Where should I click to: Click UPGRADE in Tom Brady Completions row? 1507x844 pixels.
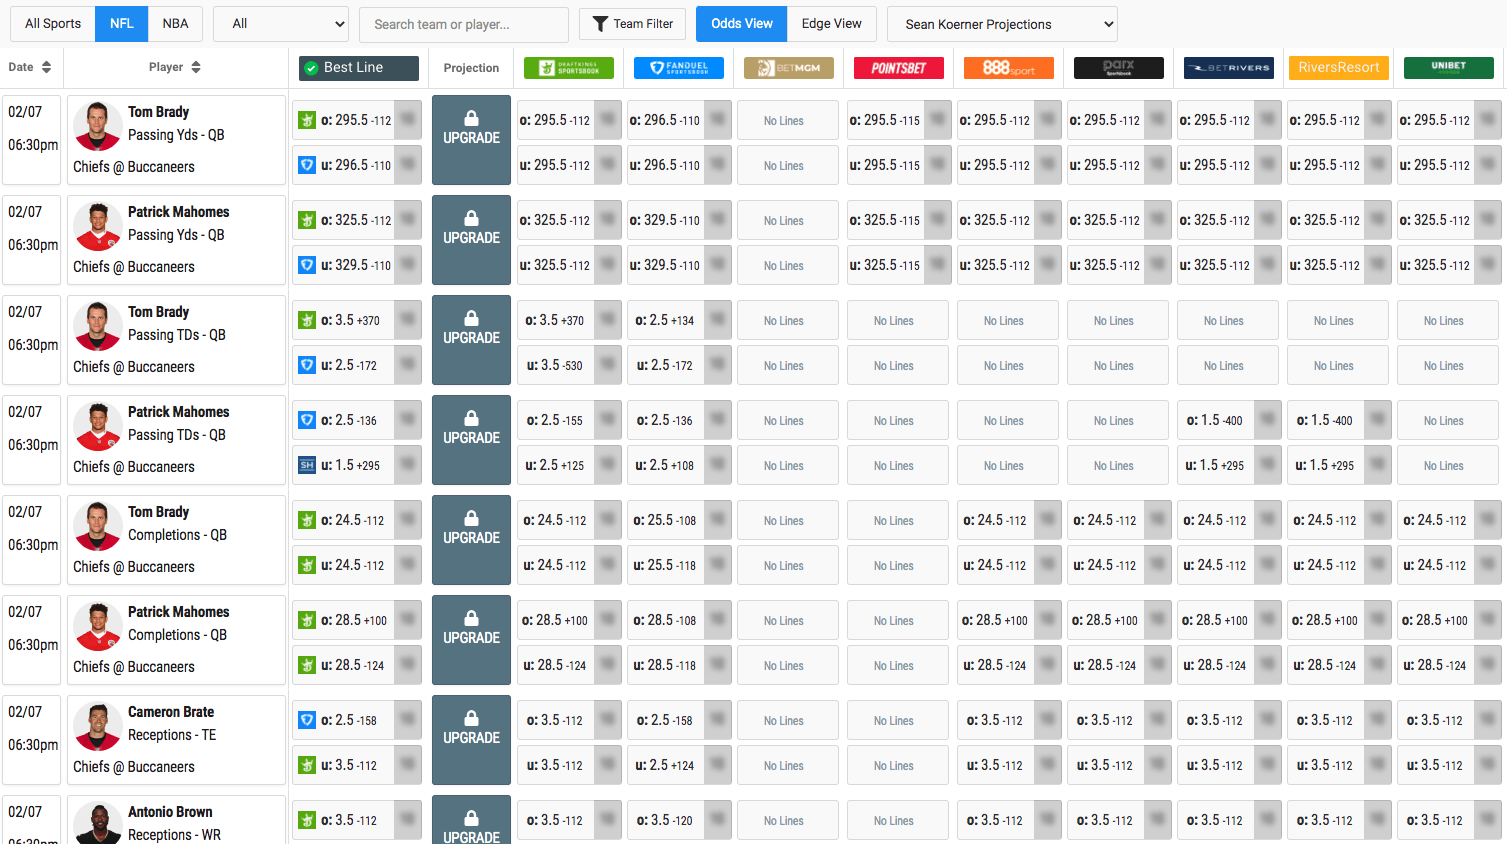point(471,540)
